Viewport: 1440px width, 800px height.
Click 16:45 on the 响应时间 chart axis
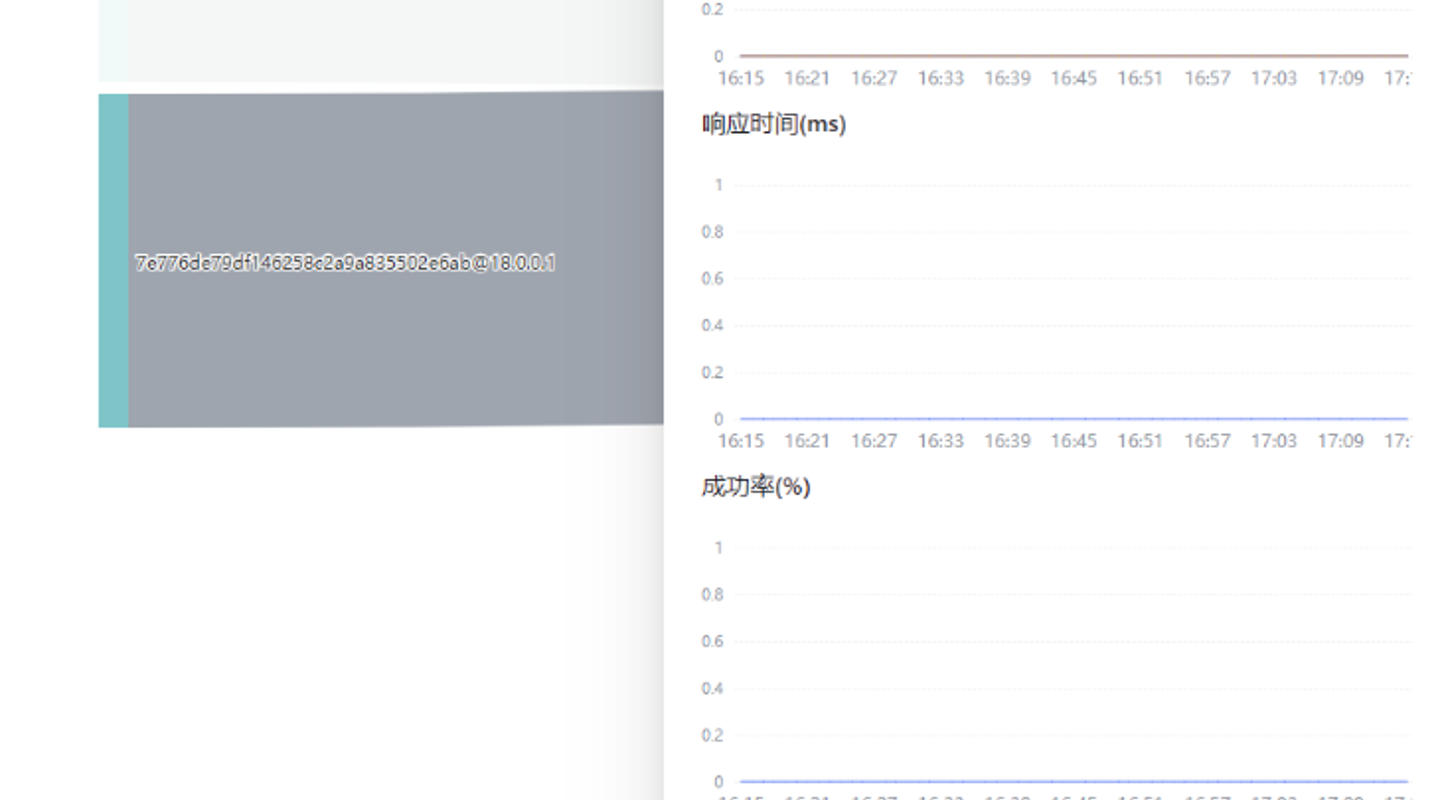tap(1074, 441)
